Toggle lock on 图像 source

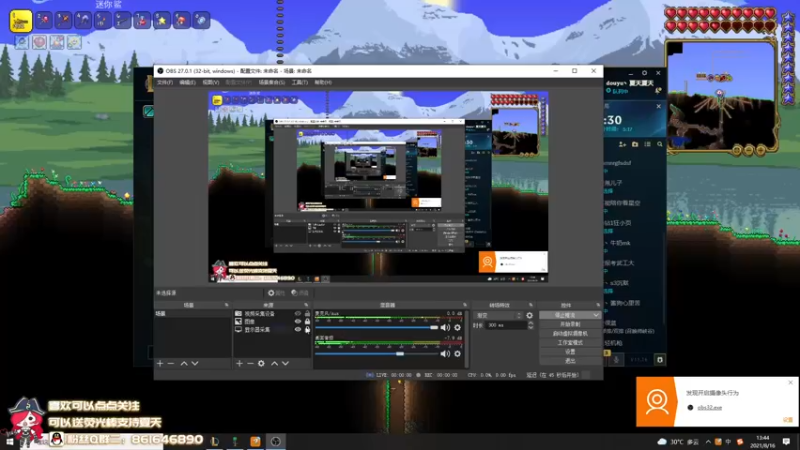click(307, 321)
